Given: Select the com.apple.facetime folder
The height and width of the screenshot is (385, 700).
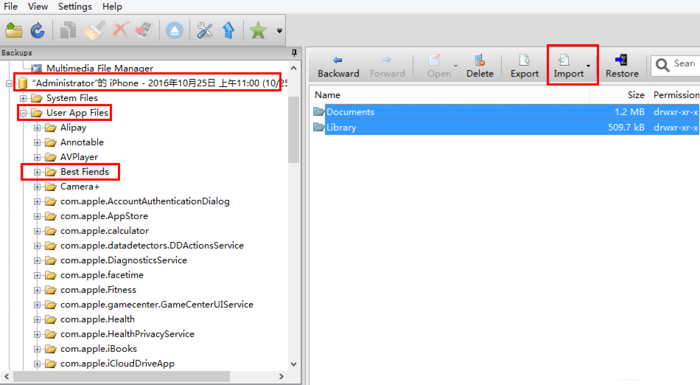Looking at the screenshot, I should point(102,275).
